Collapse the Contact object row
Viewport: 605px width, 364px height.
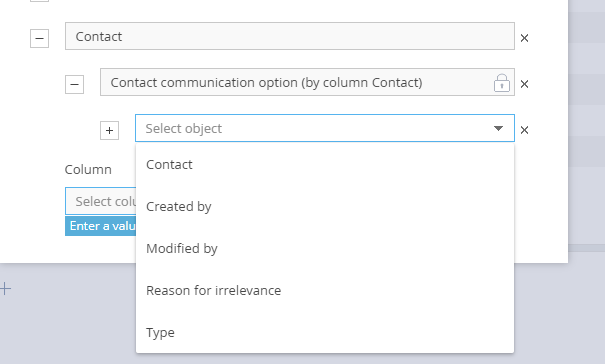click(39, 38)
